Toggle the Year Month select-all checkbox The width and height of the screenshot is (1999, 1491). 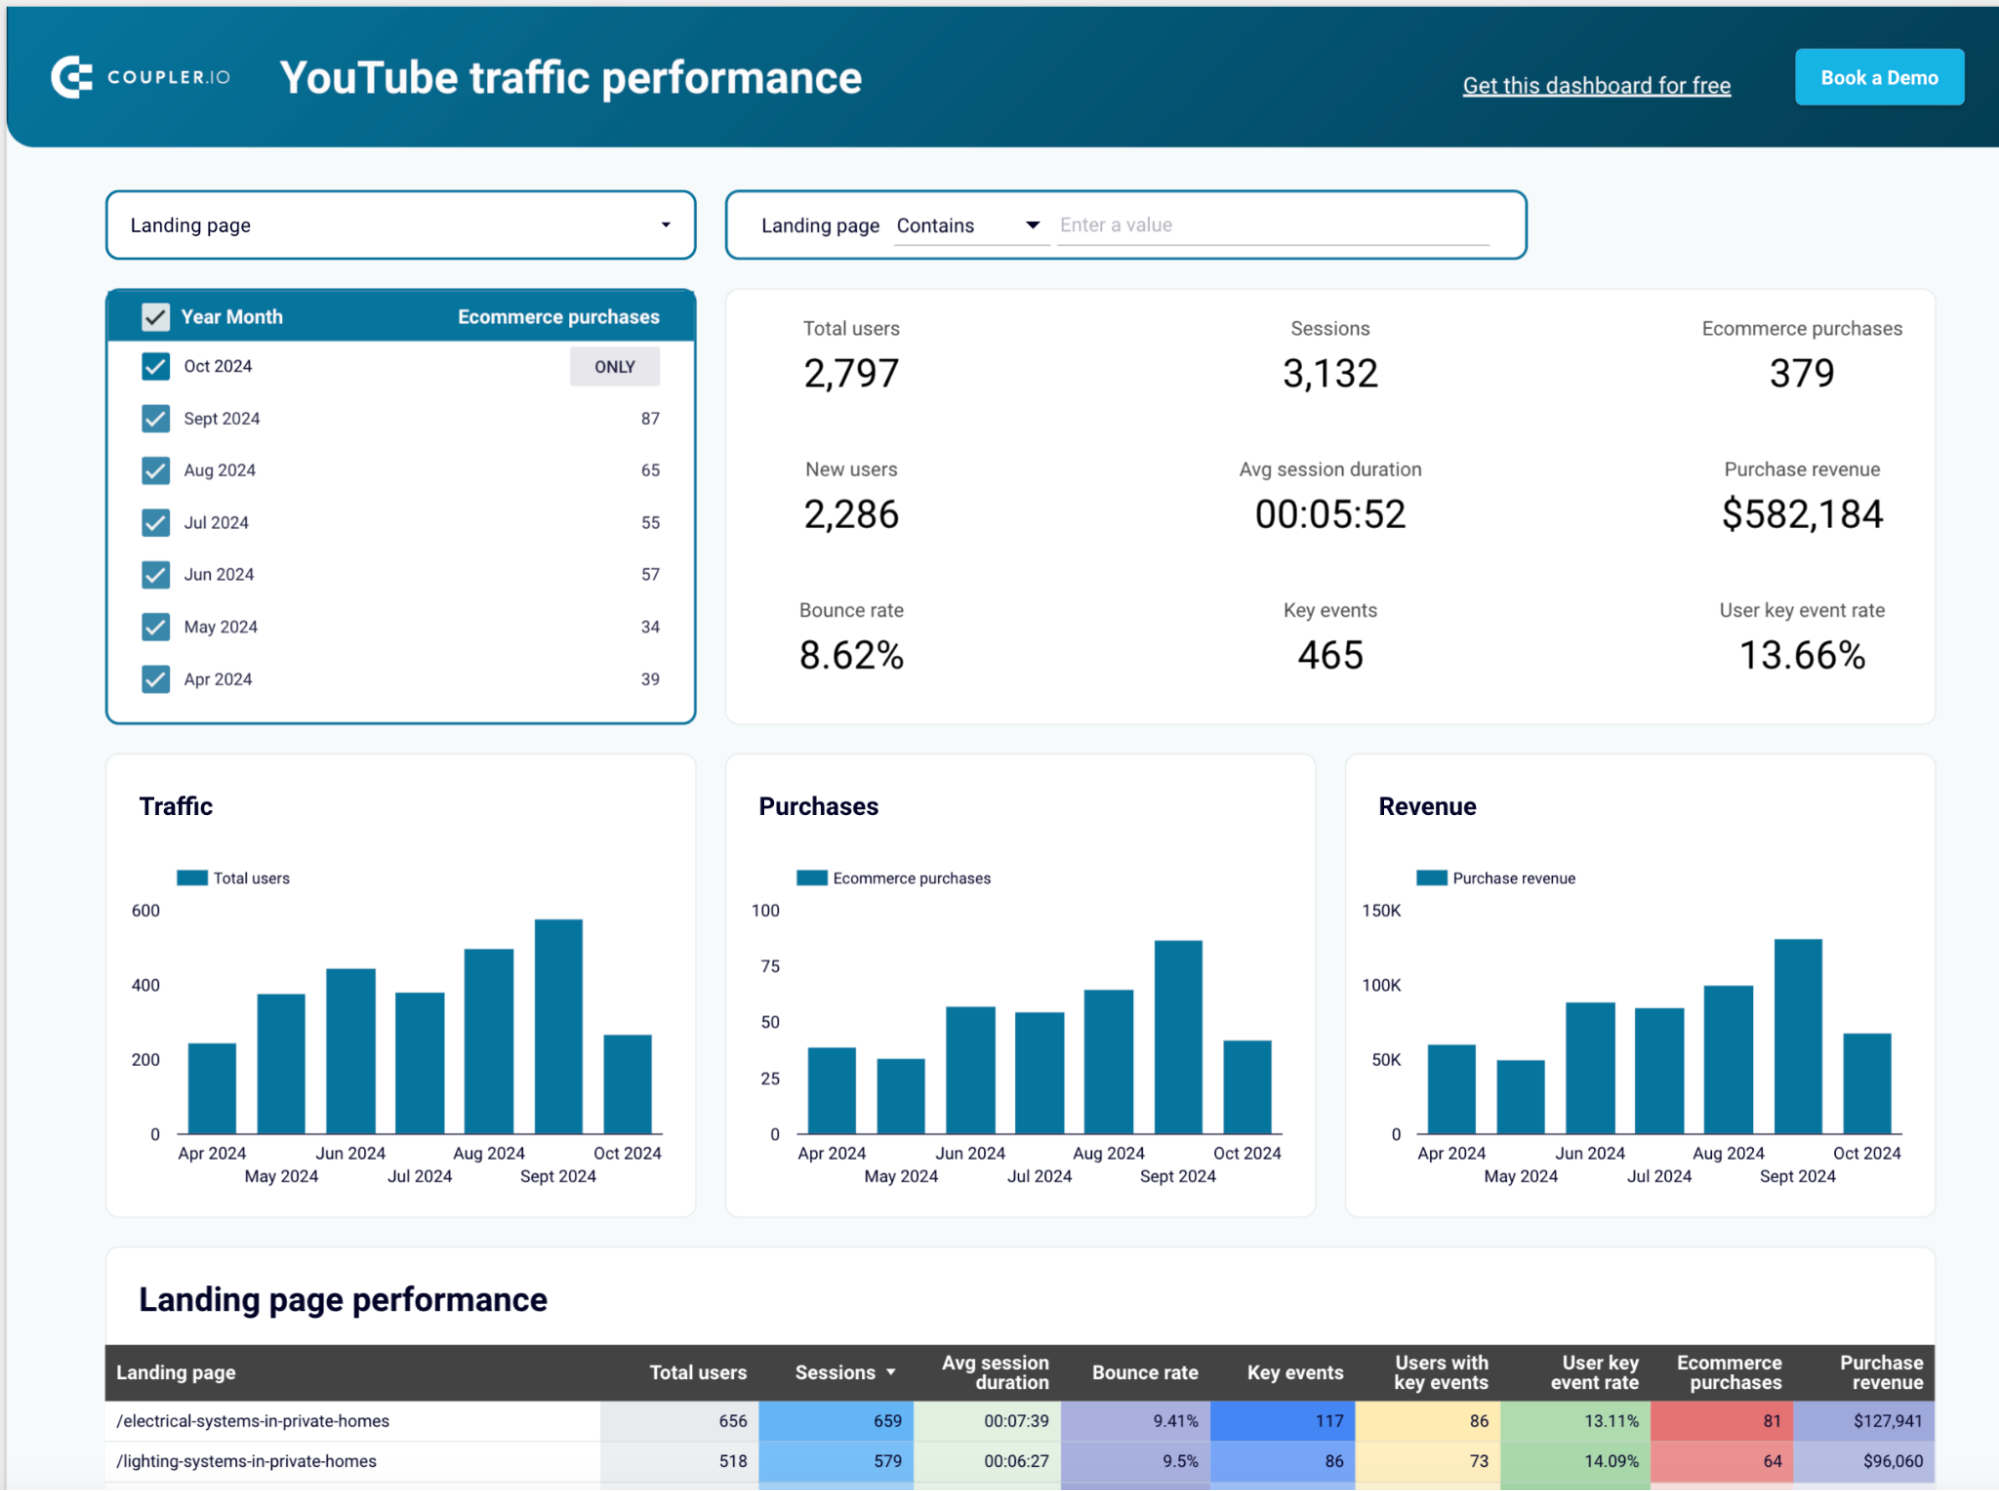[155, 317]
